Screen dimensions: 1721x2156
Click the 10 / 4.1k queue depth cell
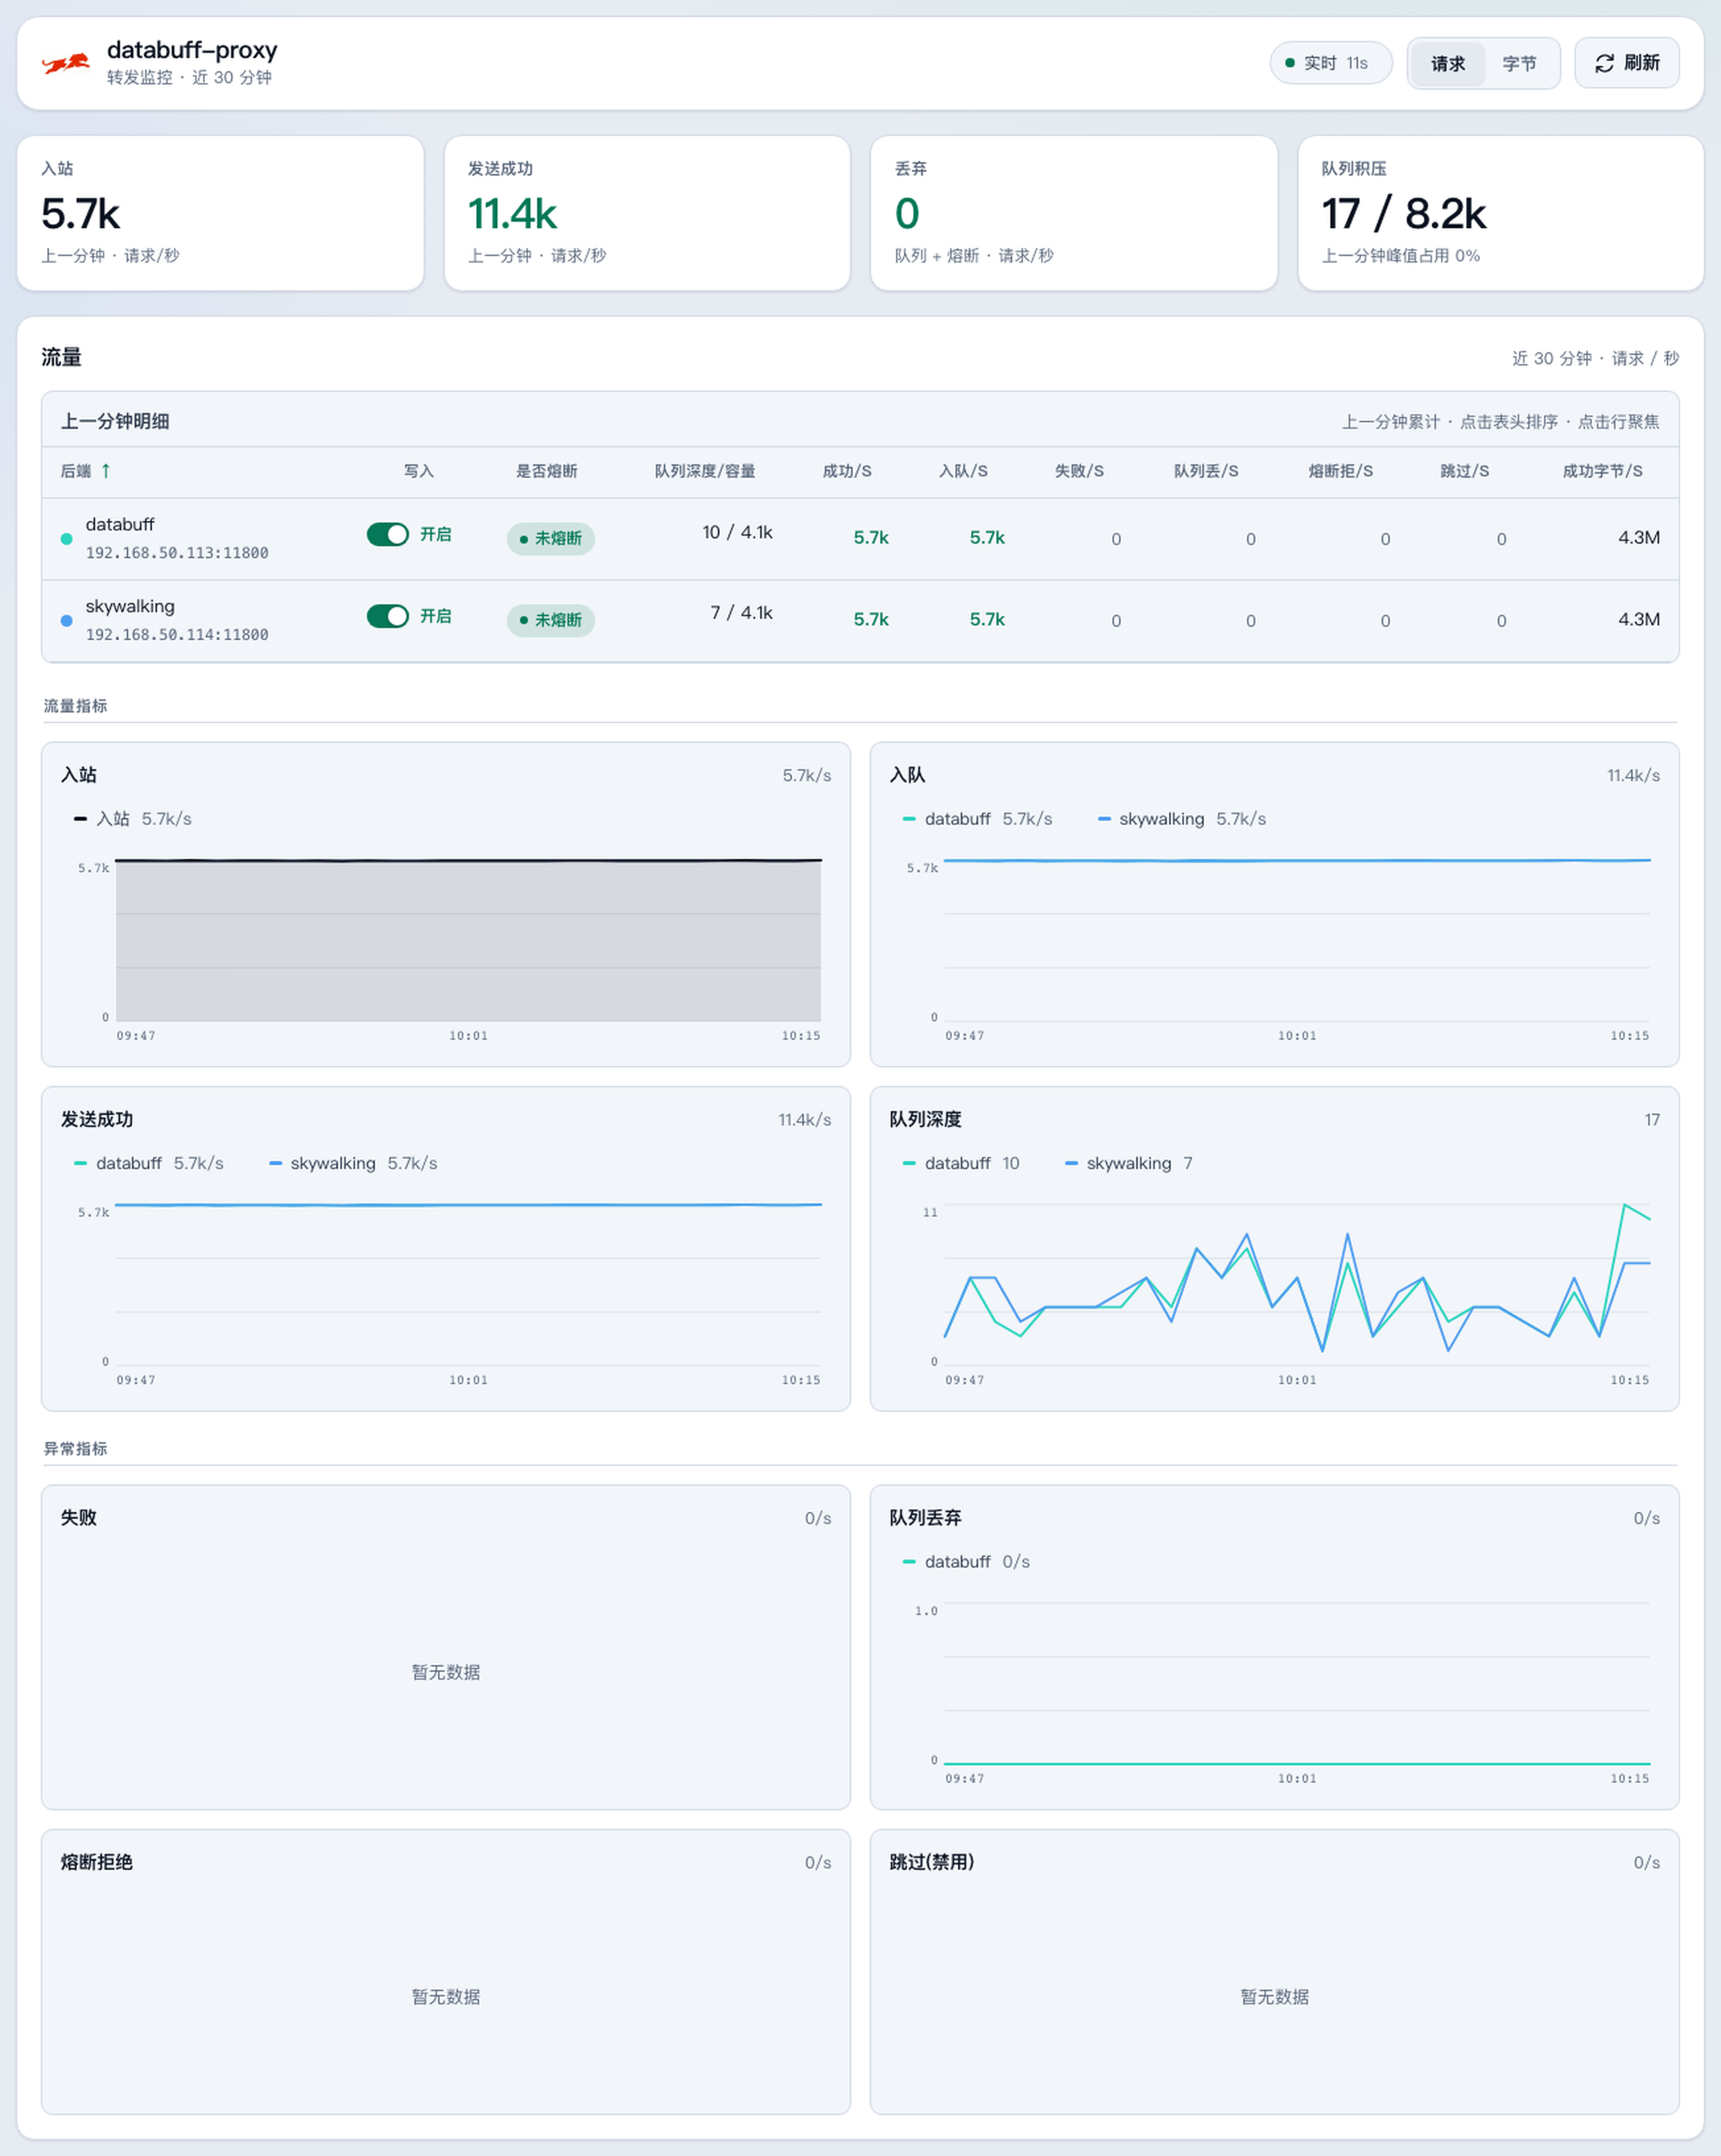[x=737, y=533]
